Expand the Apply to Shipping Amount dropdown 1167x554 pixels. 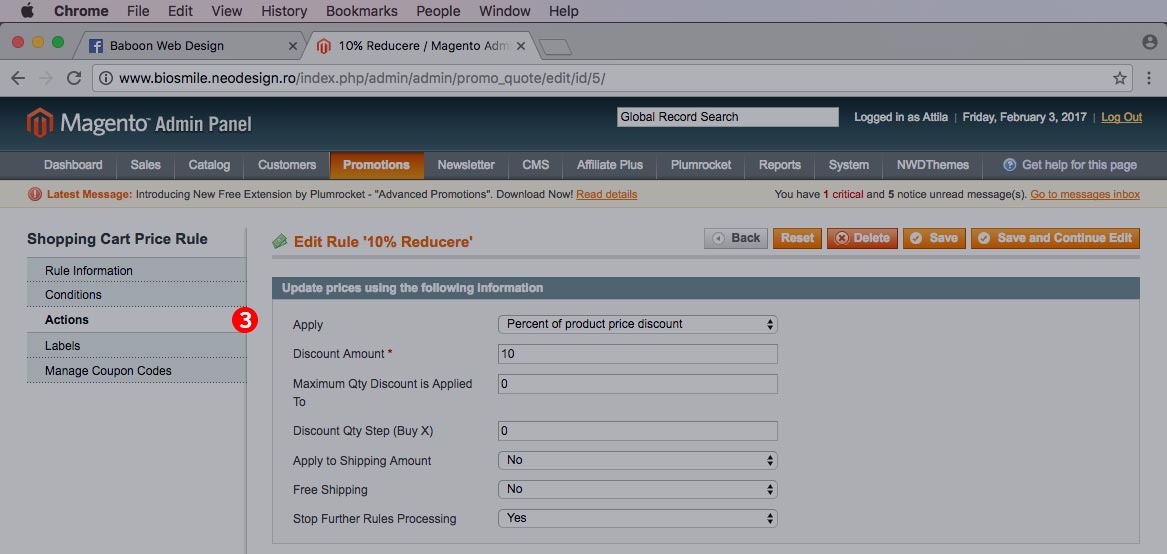click(x=637, y=460)
